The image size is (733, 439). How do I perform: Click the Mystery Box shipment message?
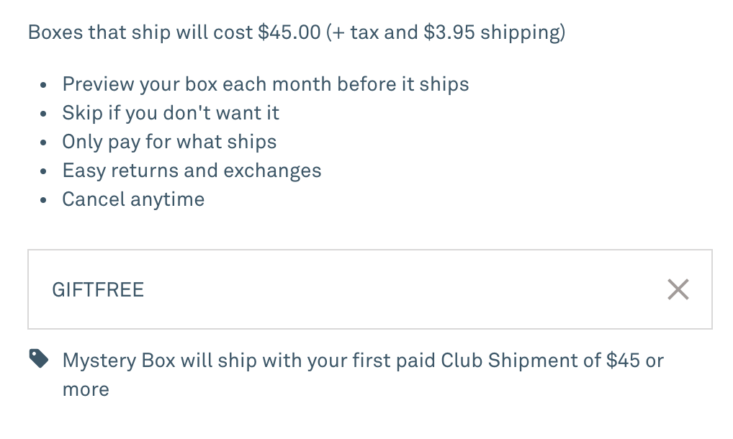(363, 374)
